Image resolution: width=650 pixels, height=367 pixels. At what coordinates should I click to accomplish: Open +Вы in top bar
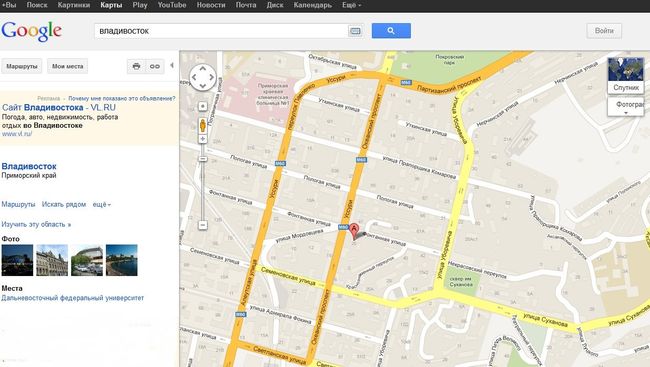pos(9,5)
